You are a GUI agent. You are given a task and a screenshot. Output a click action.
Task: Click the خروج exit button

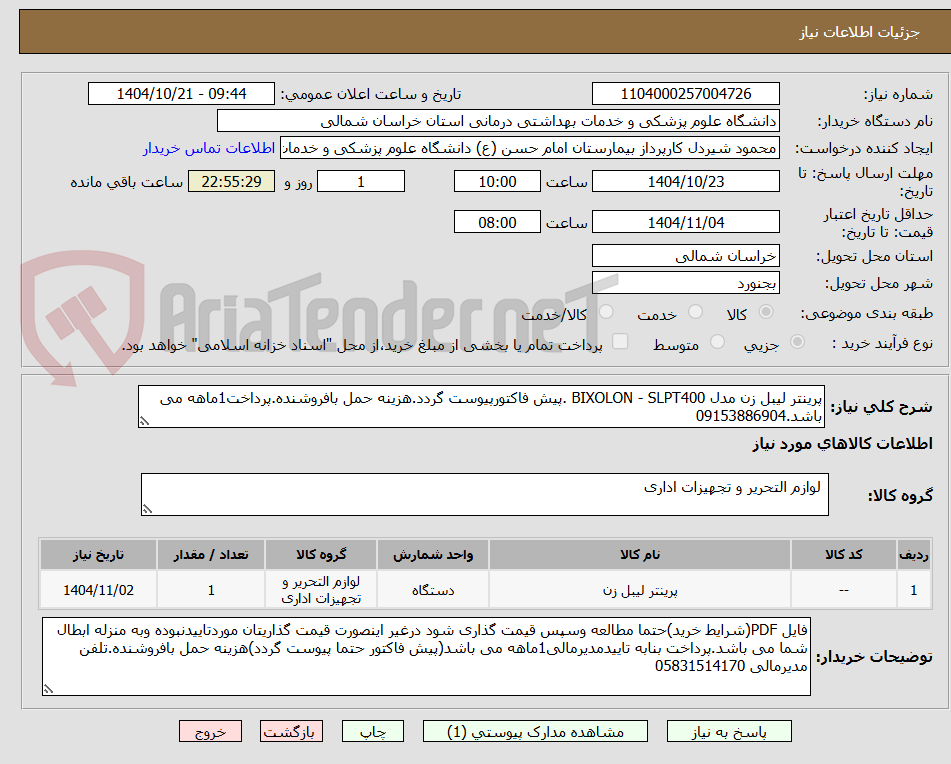pyautogui.click(x=210, y=731)
